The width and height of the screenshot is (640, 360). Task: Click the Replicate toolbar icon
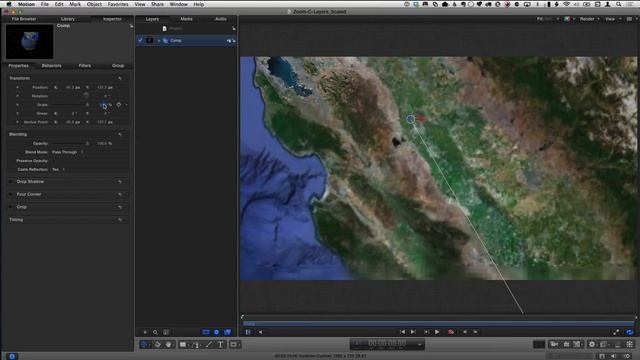[x=629, y=344]
